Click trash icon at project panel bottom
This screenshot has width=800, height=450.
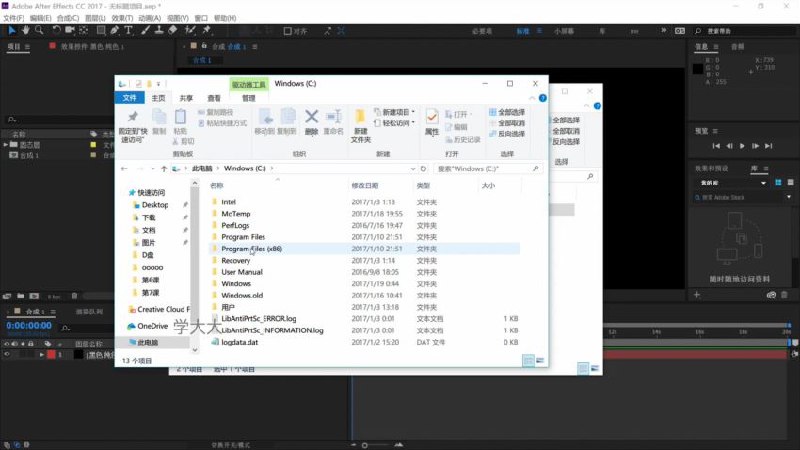click(74, 296)
